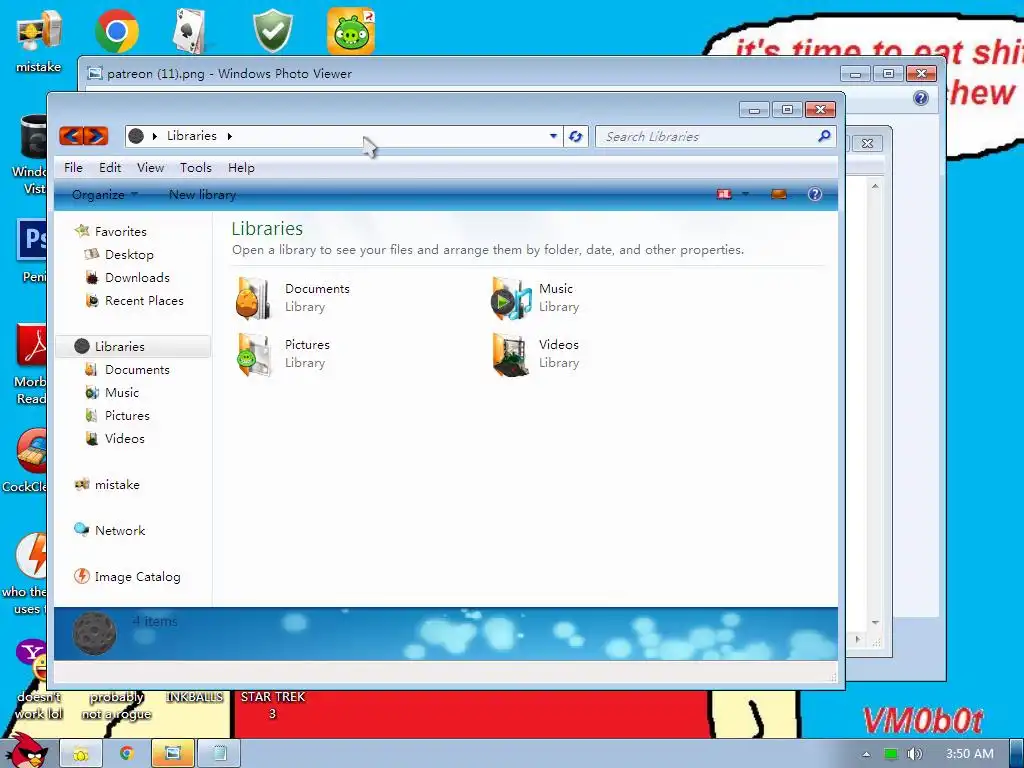Open view options dropdown arrow
The image size is (1024, 768).
click(x=745, y=194)
